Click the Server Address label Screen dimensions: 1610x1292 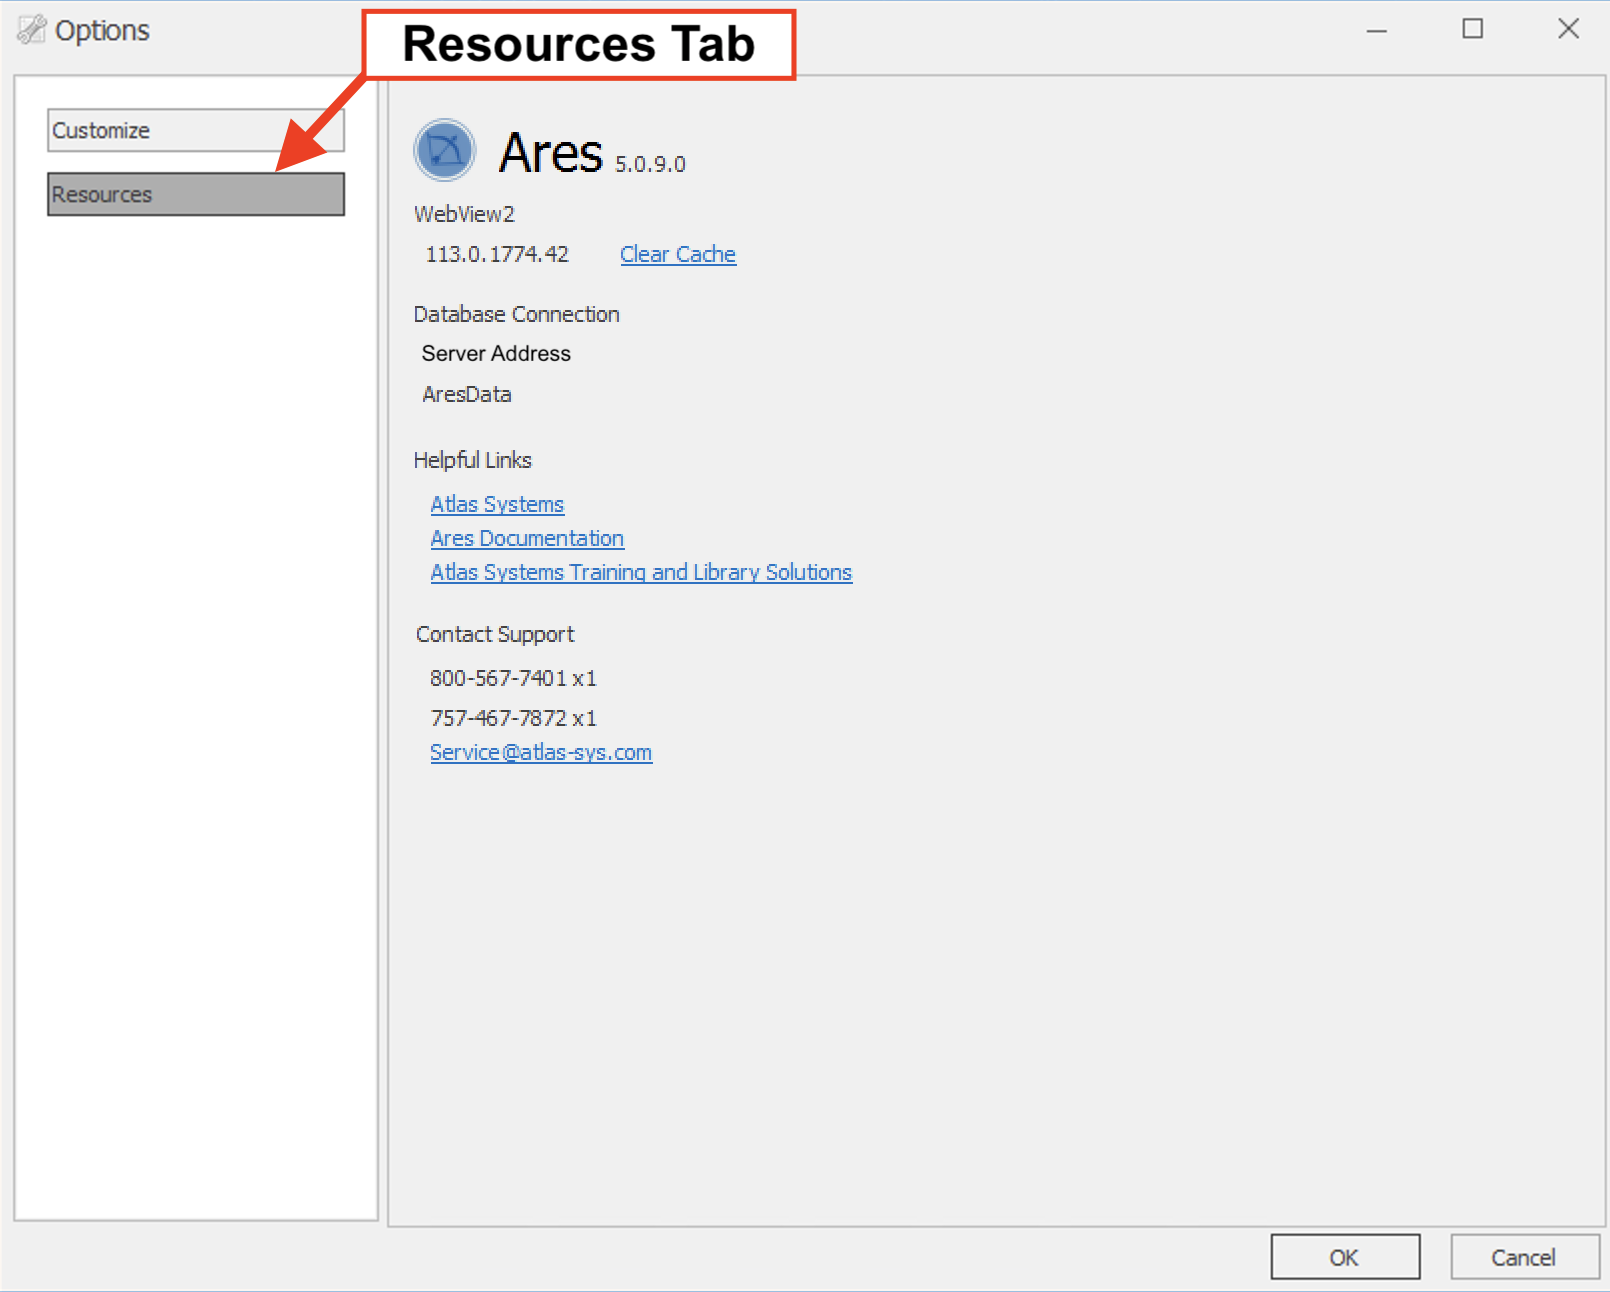(496, 354)
